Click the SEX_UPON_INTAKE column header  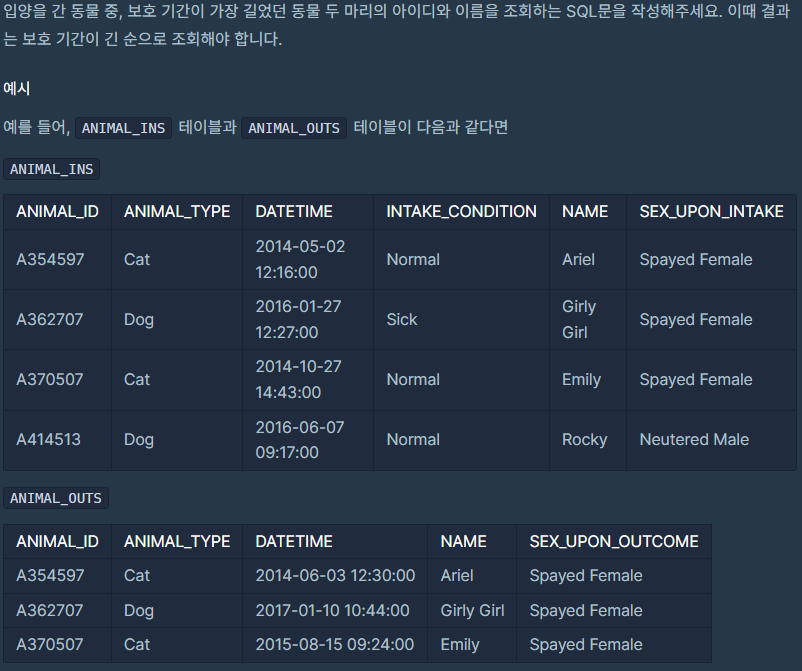click(711, 211)
